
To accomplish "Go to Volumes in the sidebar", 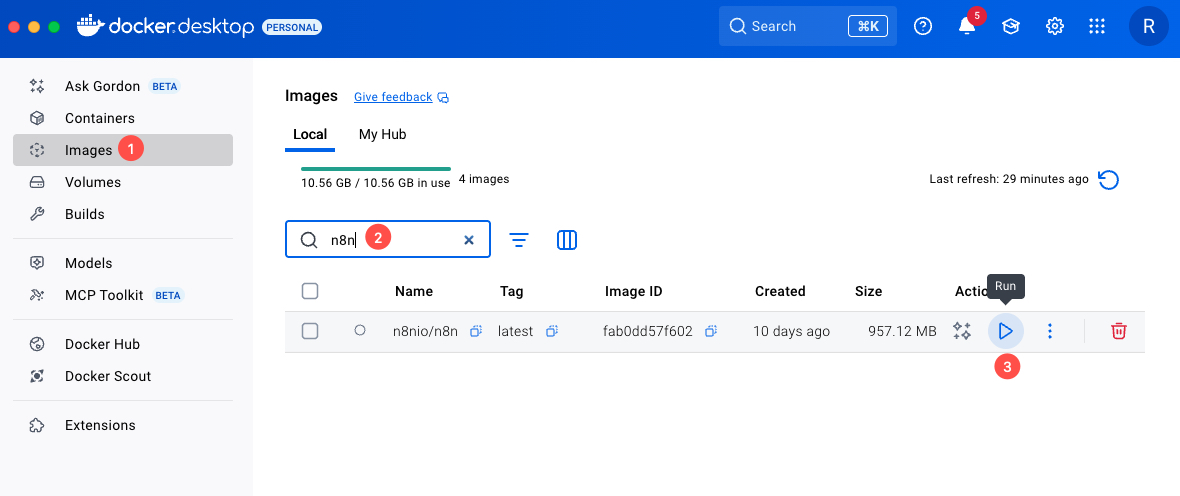I will (x=123, y=182).
